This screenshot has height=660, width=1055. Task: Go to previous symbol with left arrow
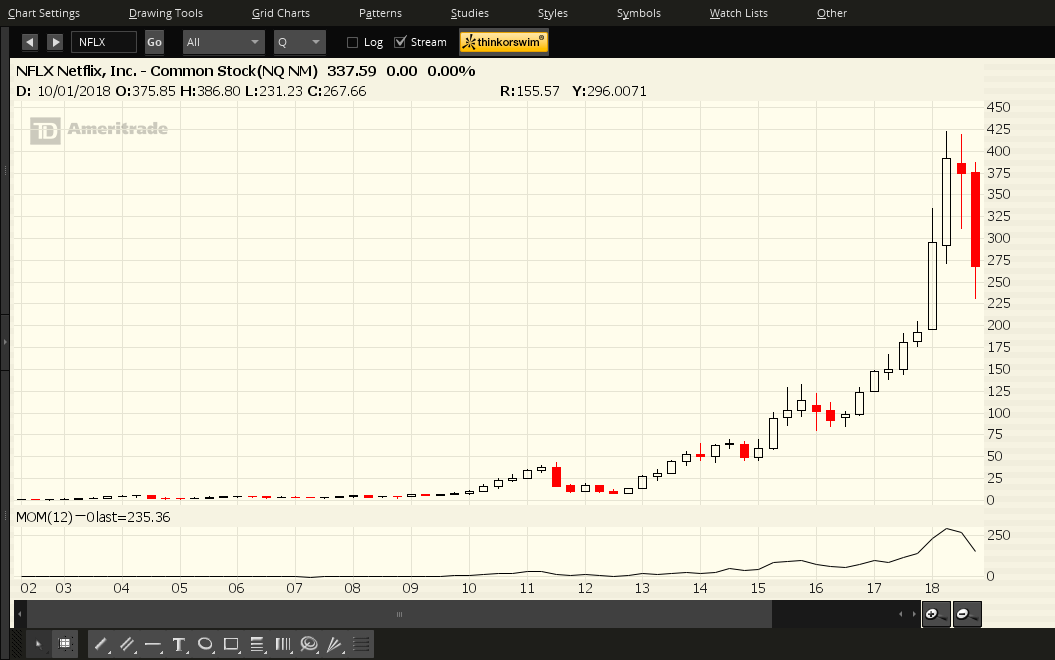click(x=30, y=42)
